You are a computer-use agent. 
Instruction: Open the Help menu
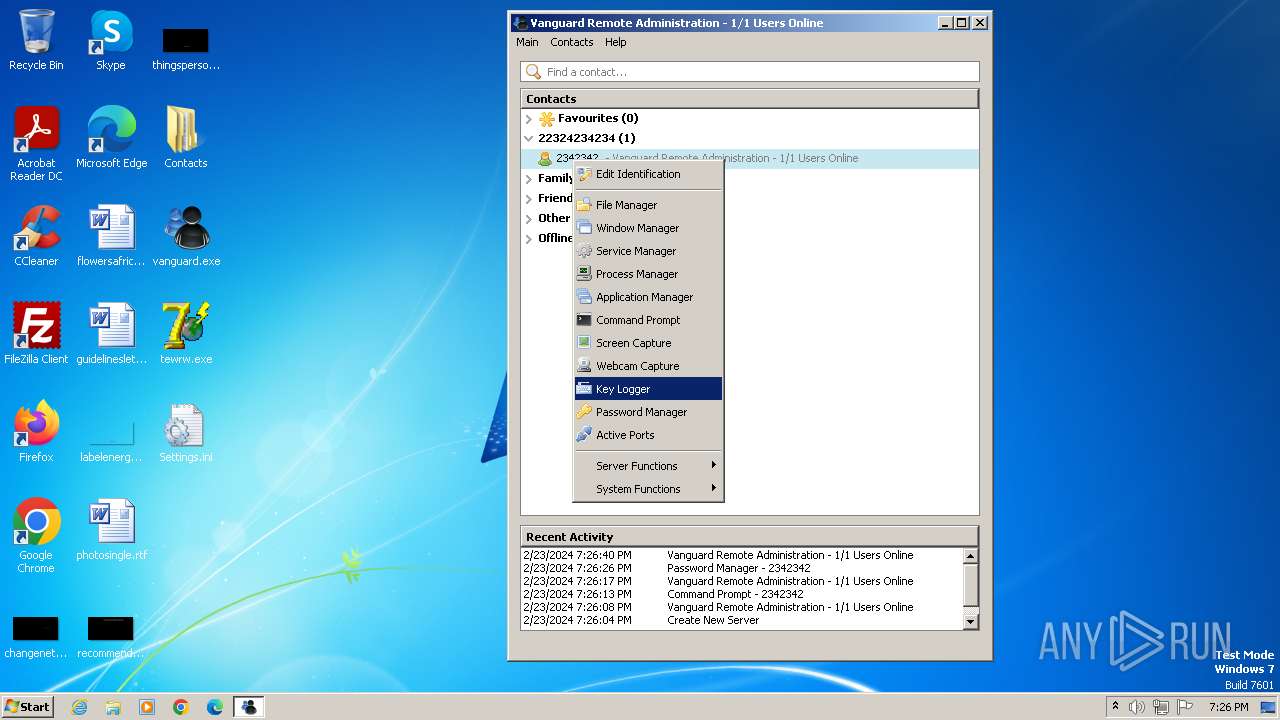pyautogui.click(x=616, y=42)
